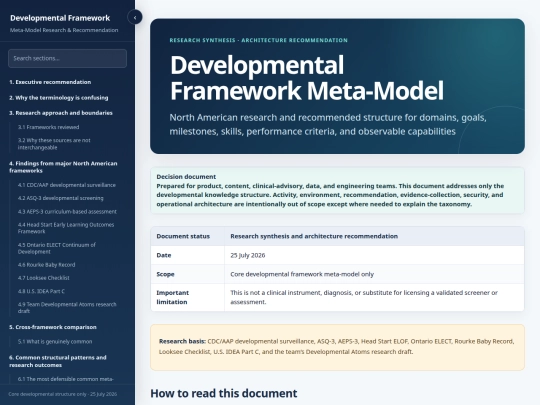
Task: Select 4.7 Looksee Checklist entry
Action: click(x=44, y=278)
